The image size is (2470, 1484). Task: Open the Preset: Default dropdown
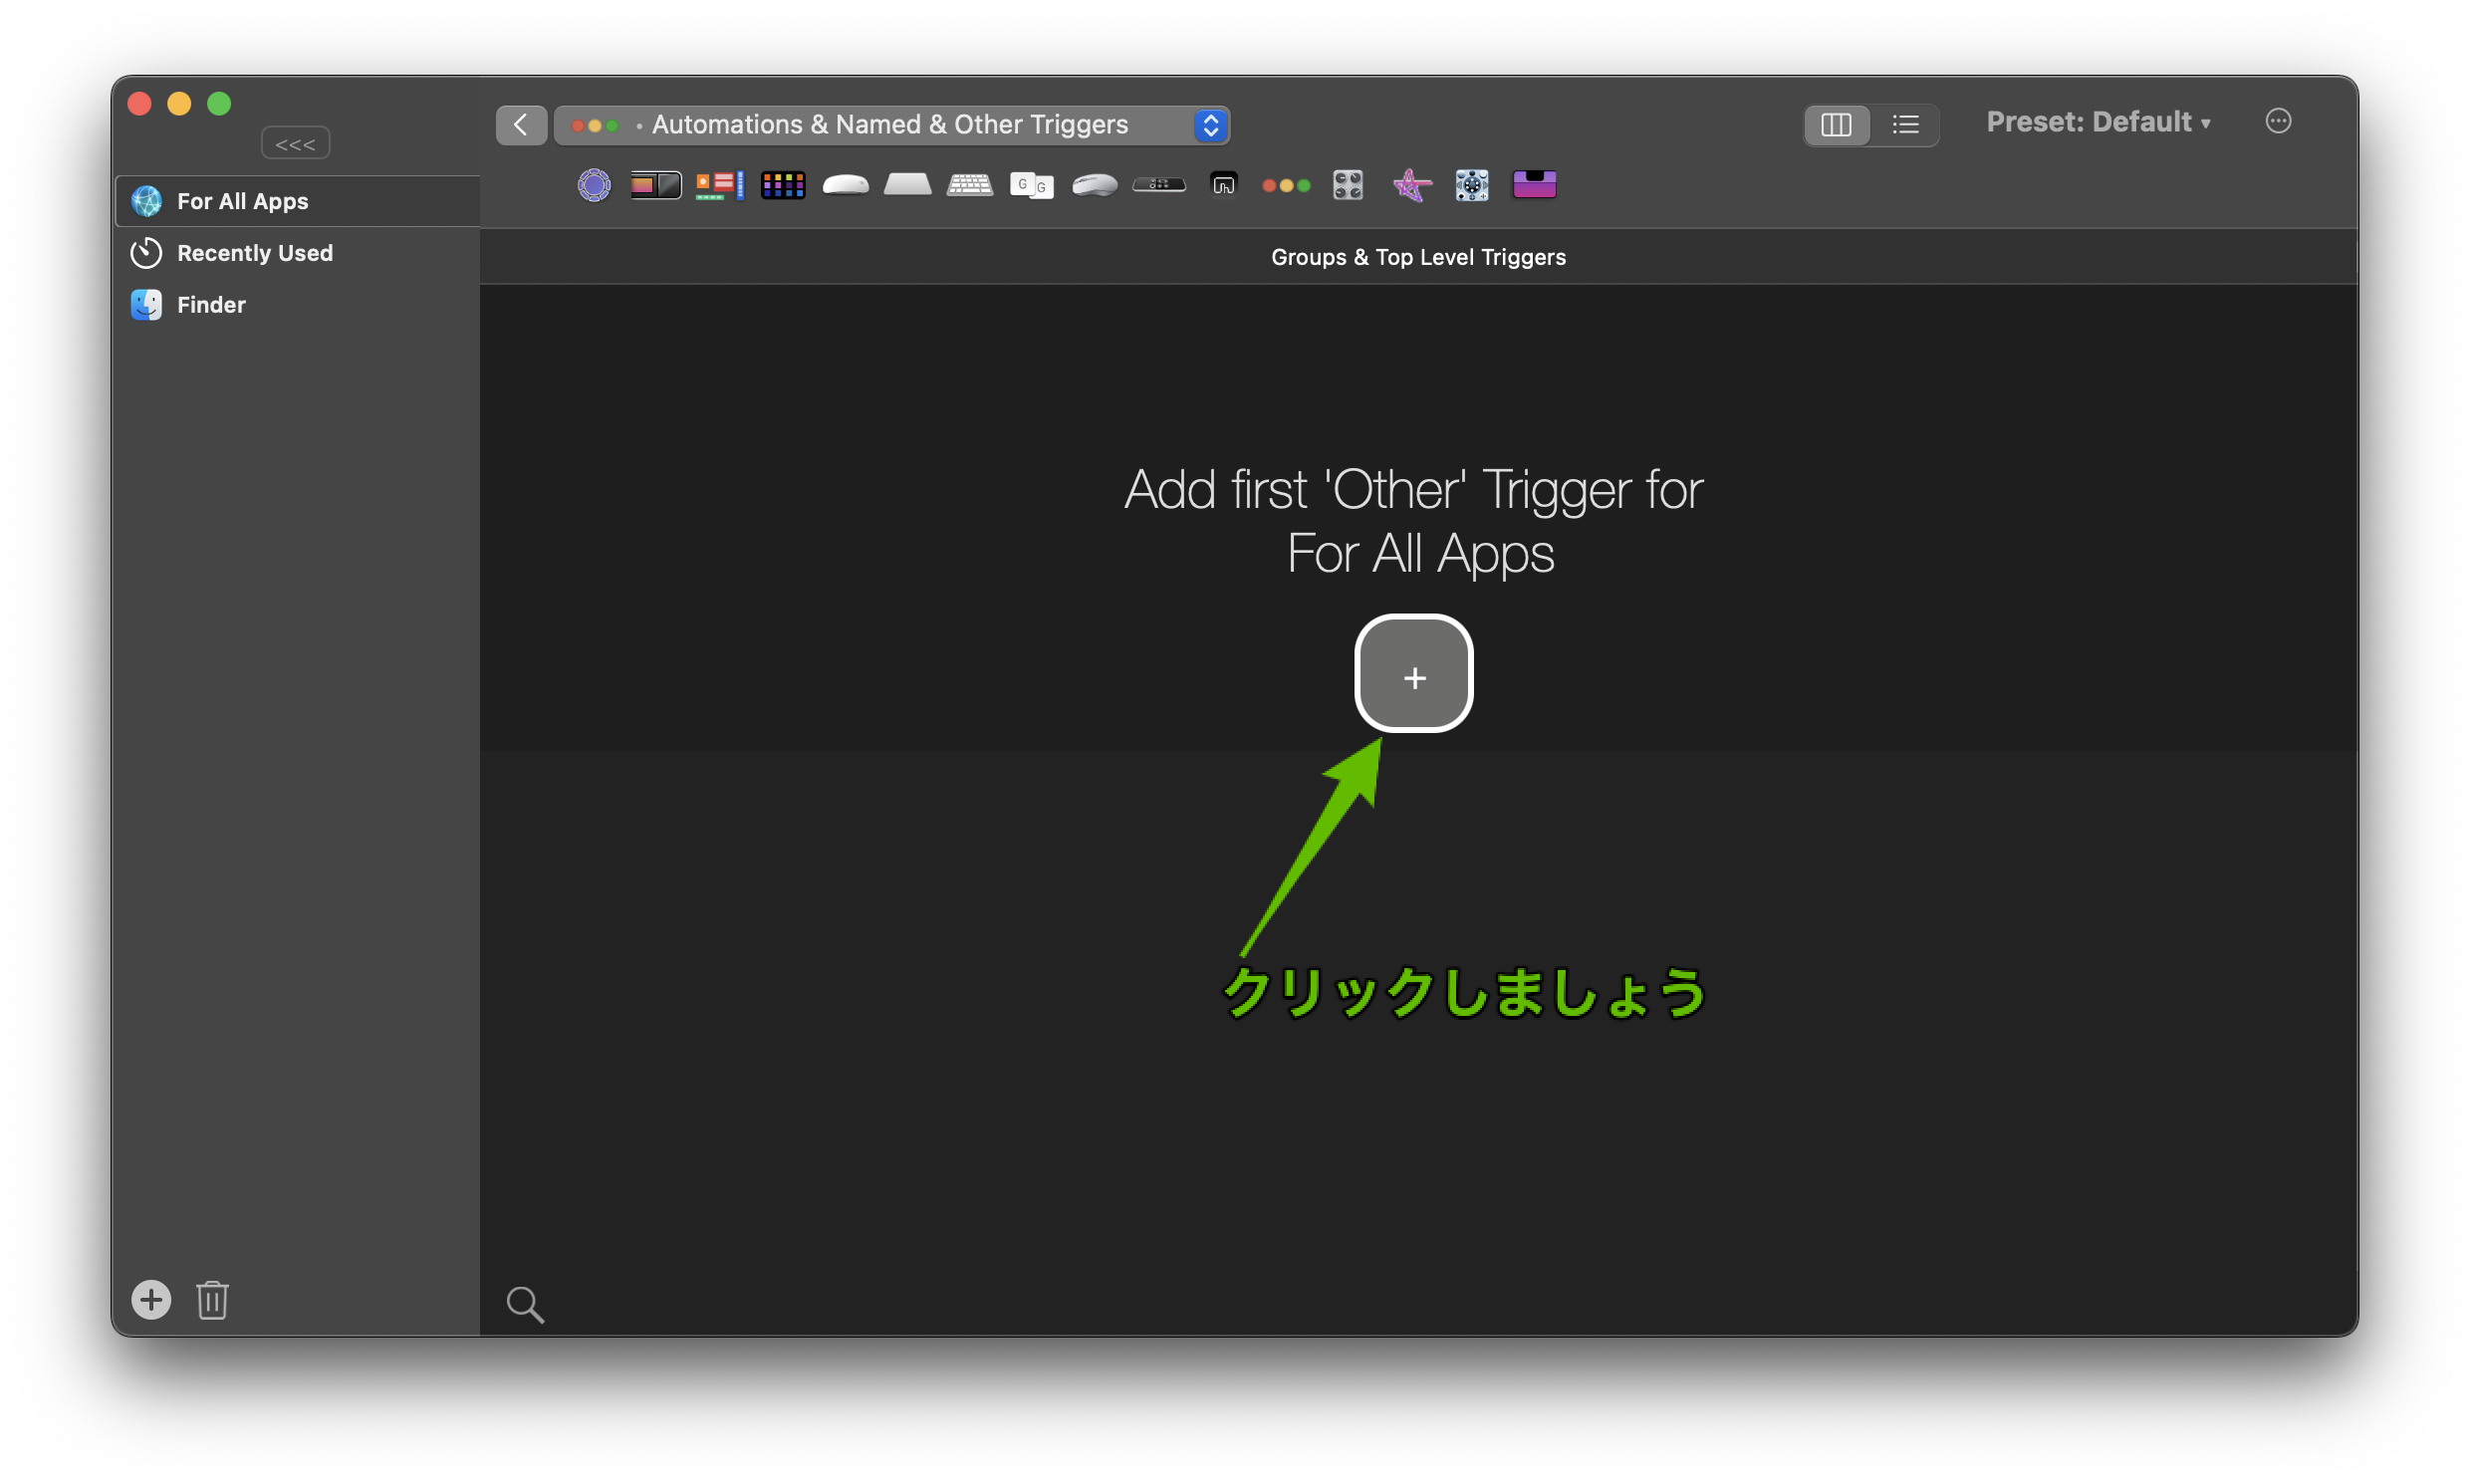click(2097, 122)
